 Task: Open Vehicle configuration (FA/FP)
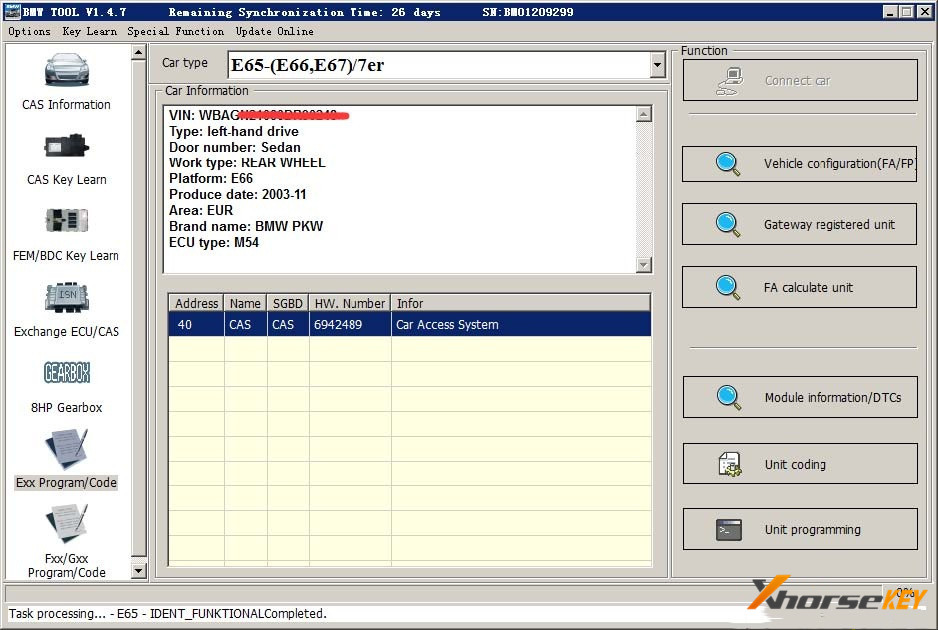pyautogui.click(x=799, y=164)
